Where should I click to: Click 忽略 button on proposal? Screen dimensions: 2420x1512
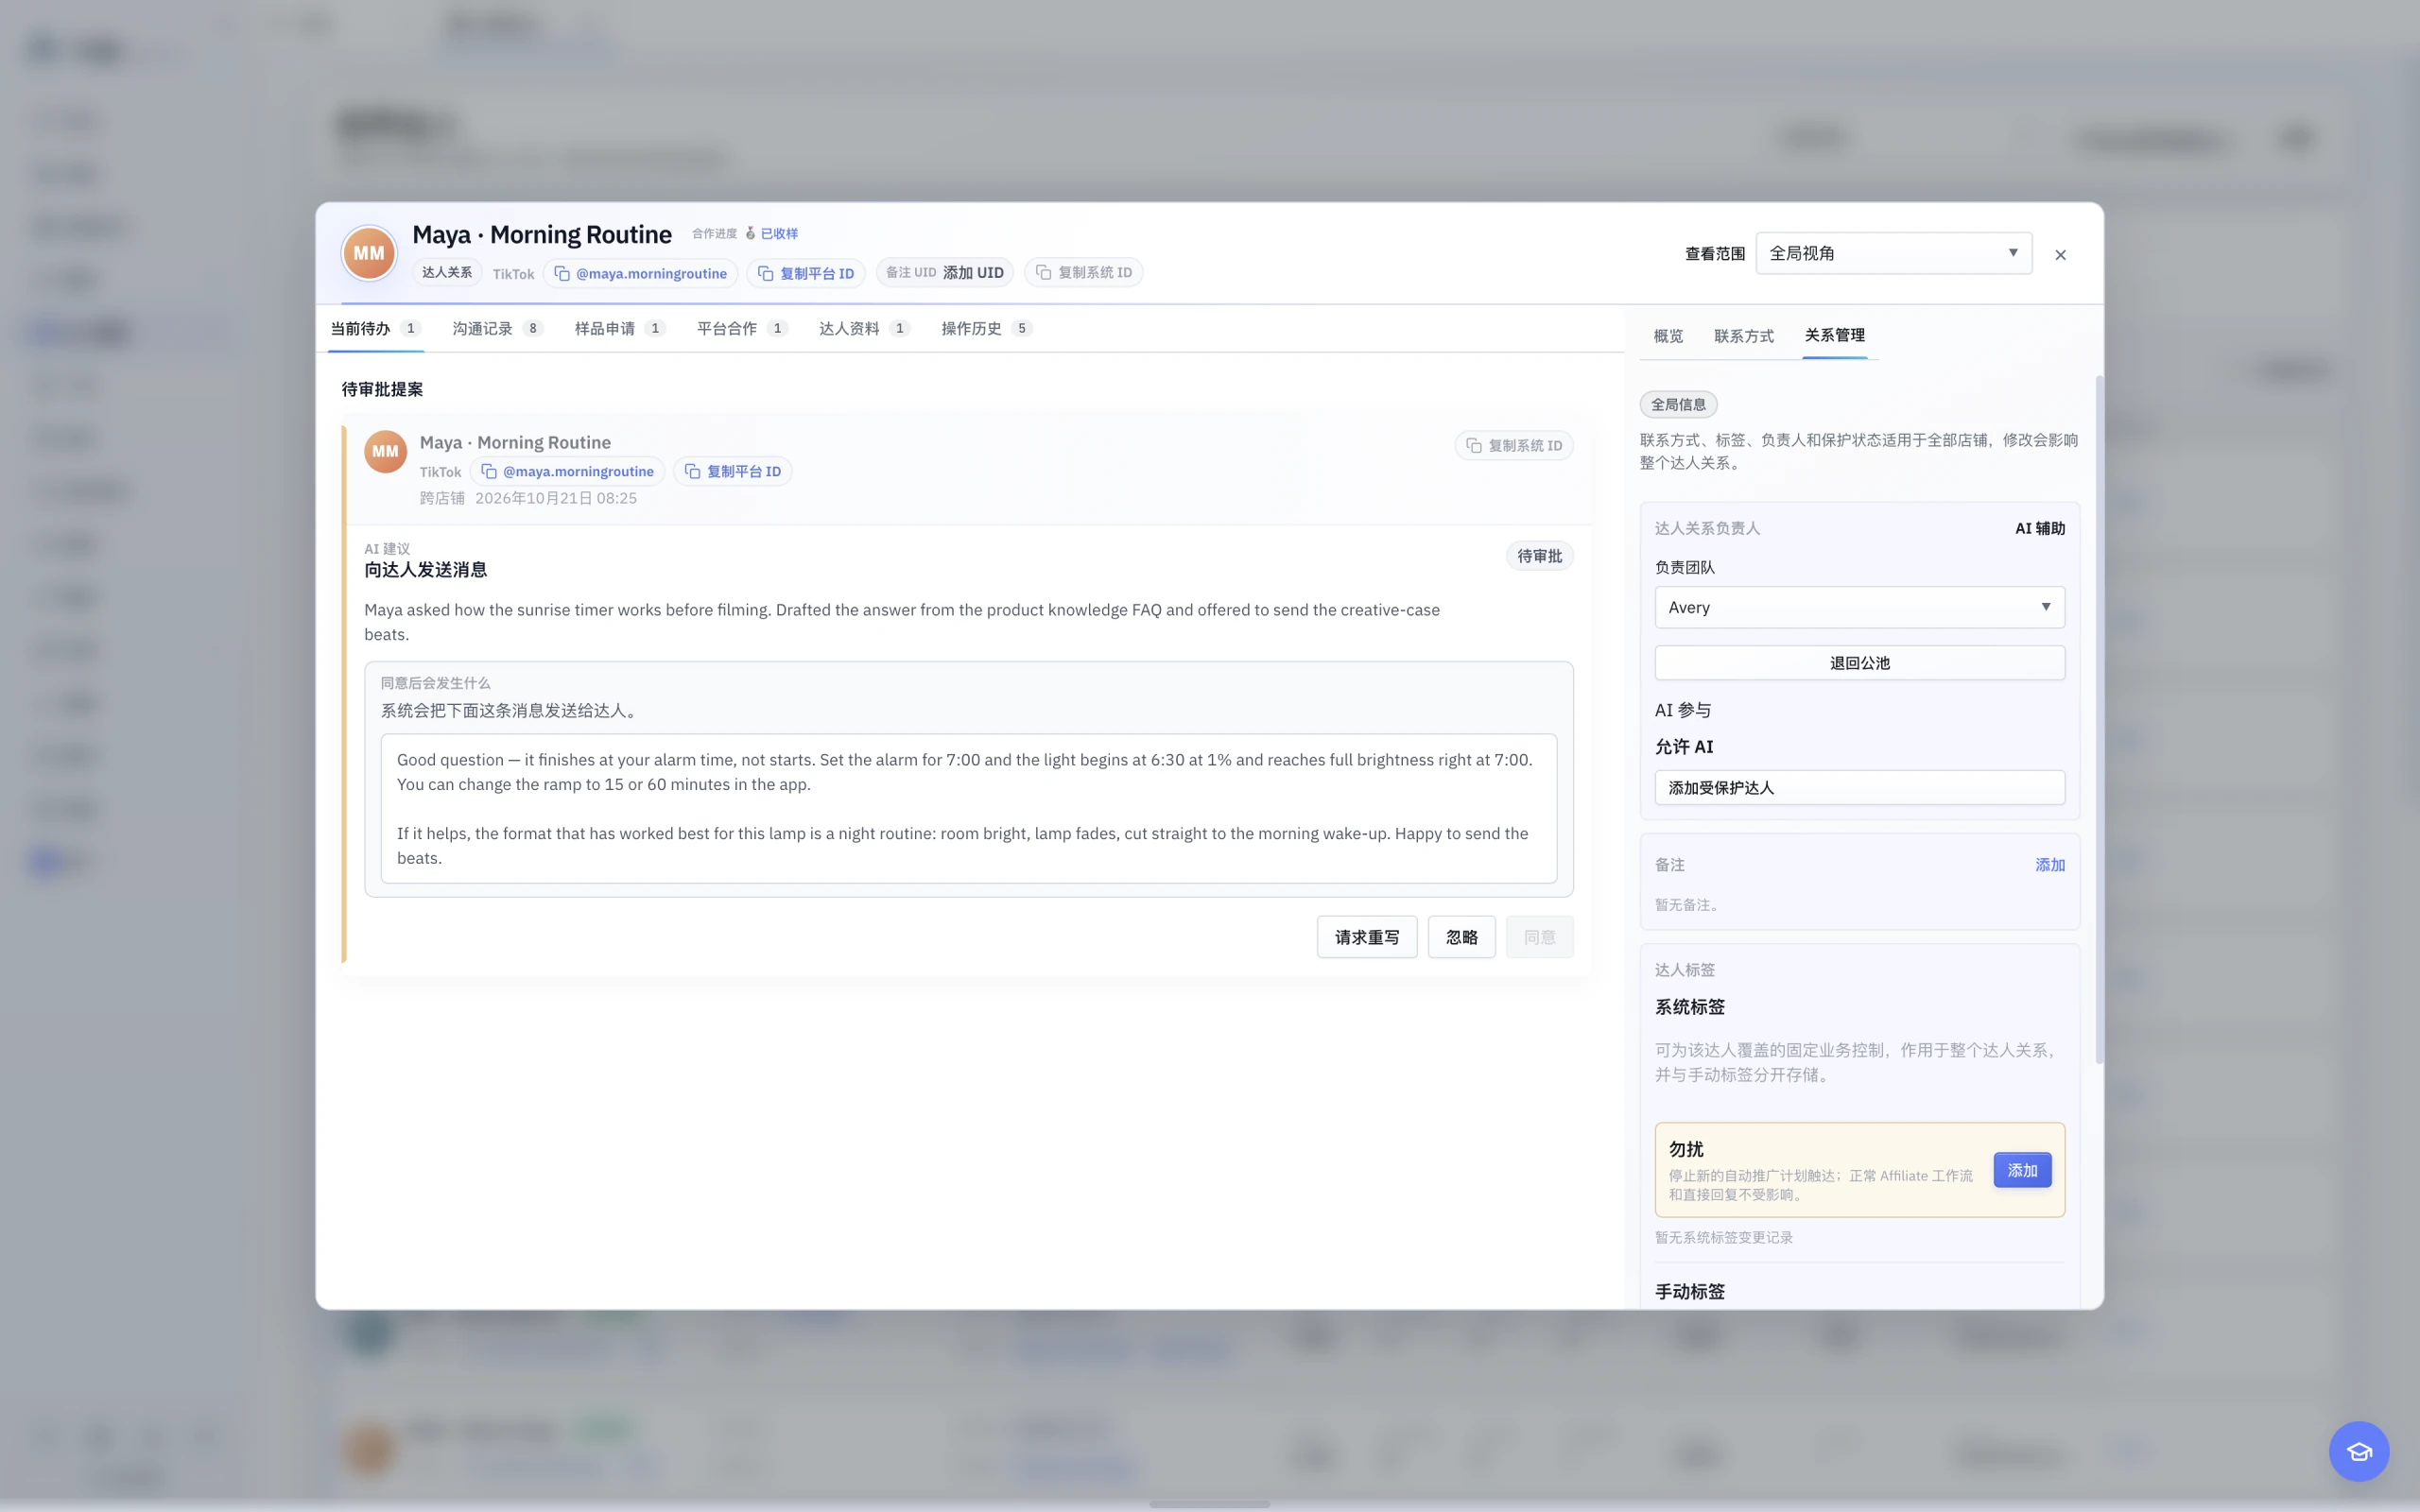click(1461, 937)
